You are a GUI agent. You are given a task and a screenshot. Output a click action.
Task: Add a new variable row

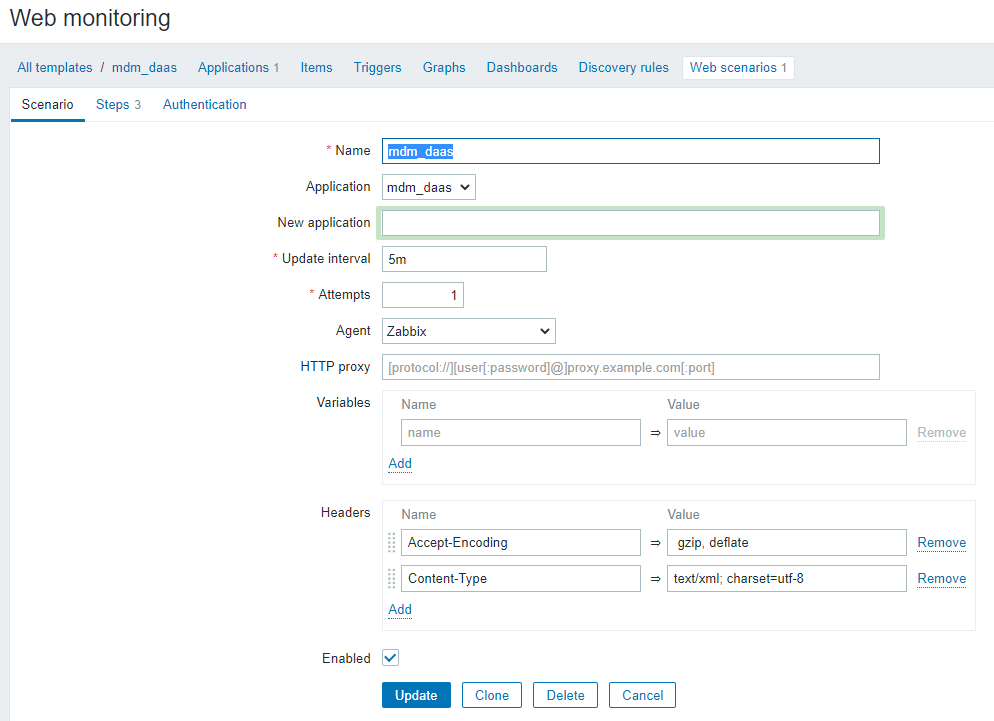(400, 463)
